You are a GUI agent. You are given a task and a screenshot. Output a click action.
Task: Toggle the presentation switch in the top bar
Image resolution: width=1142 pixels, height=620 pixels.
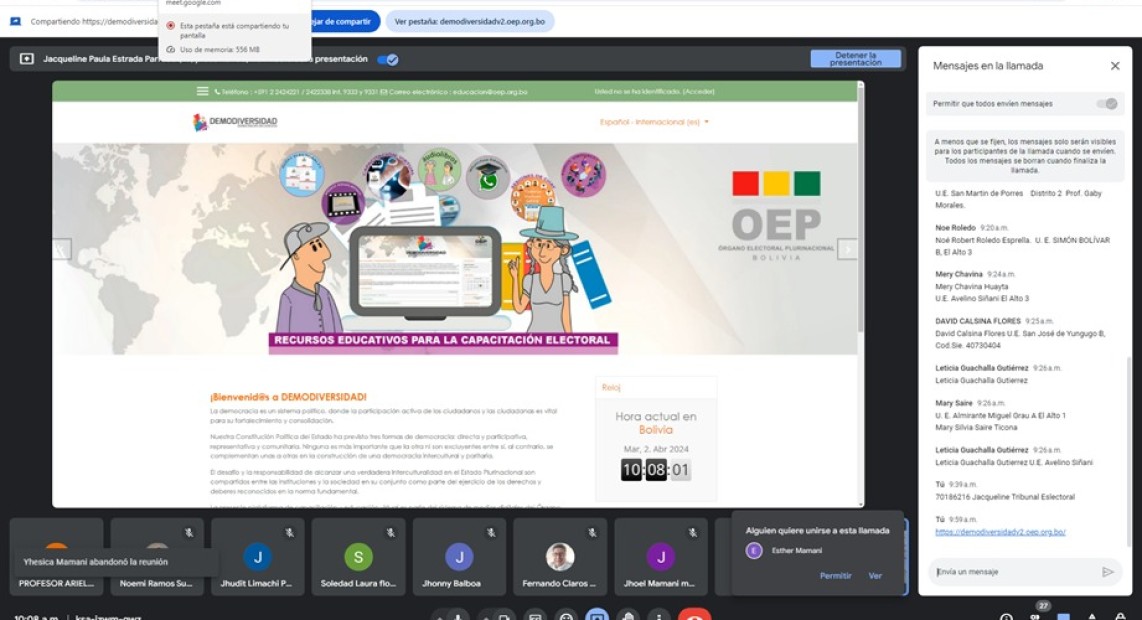(387, 59)
